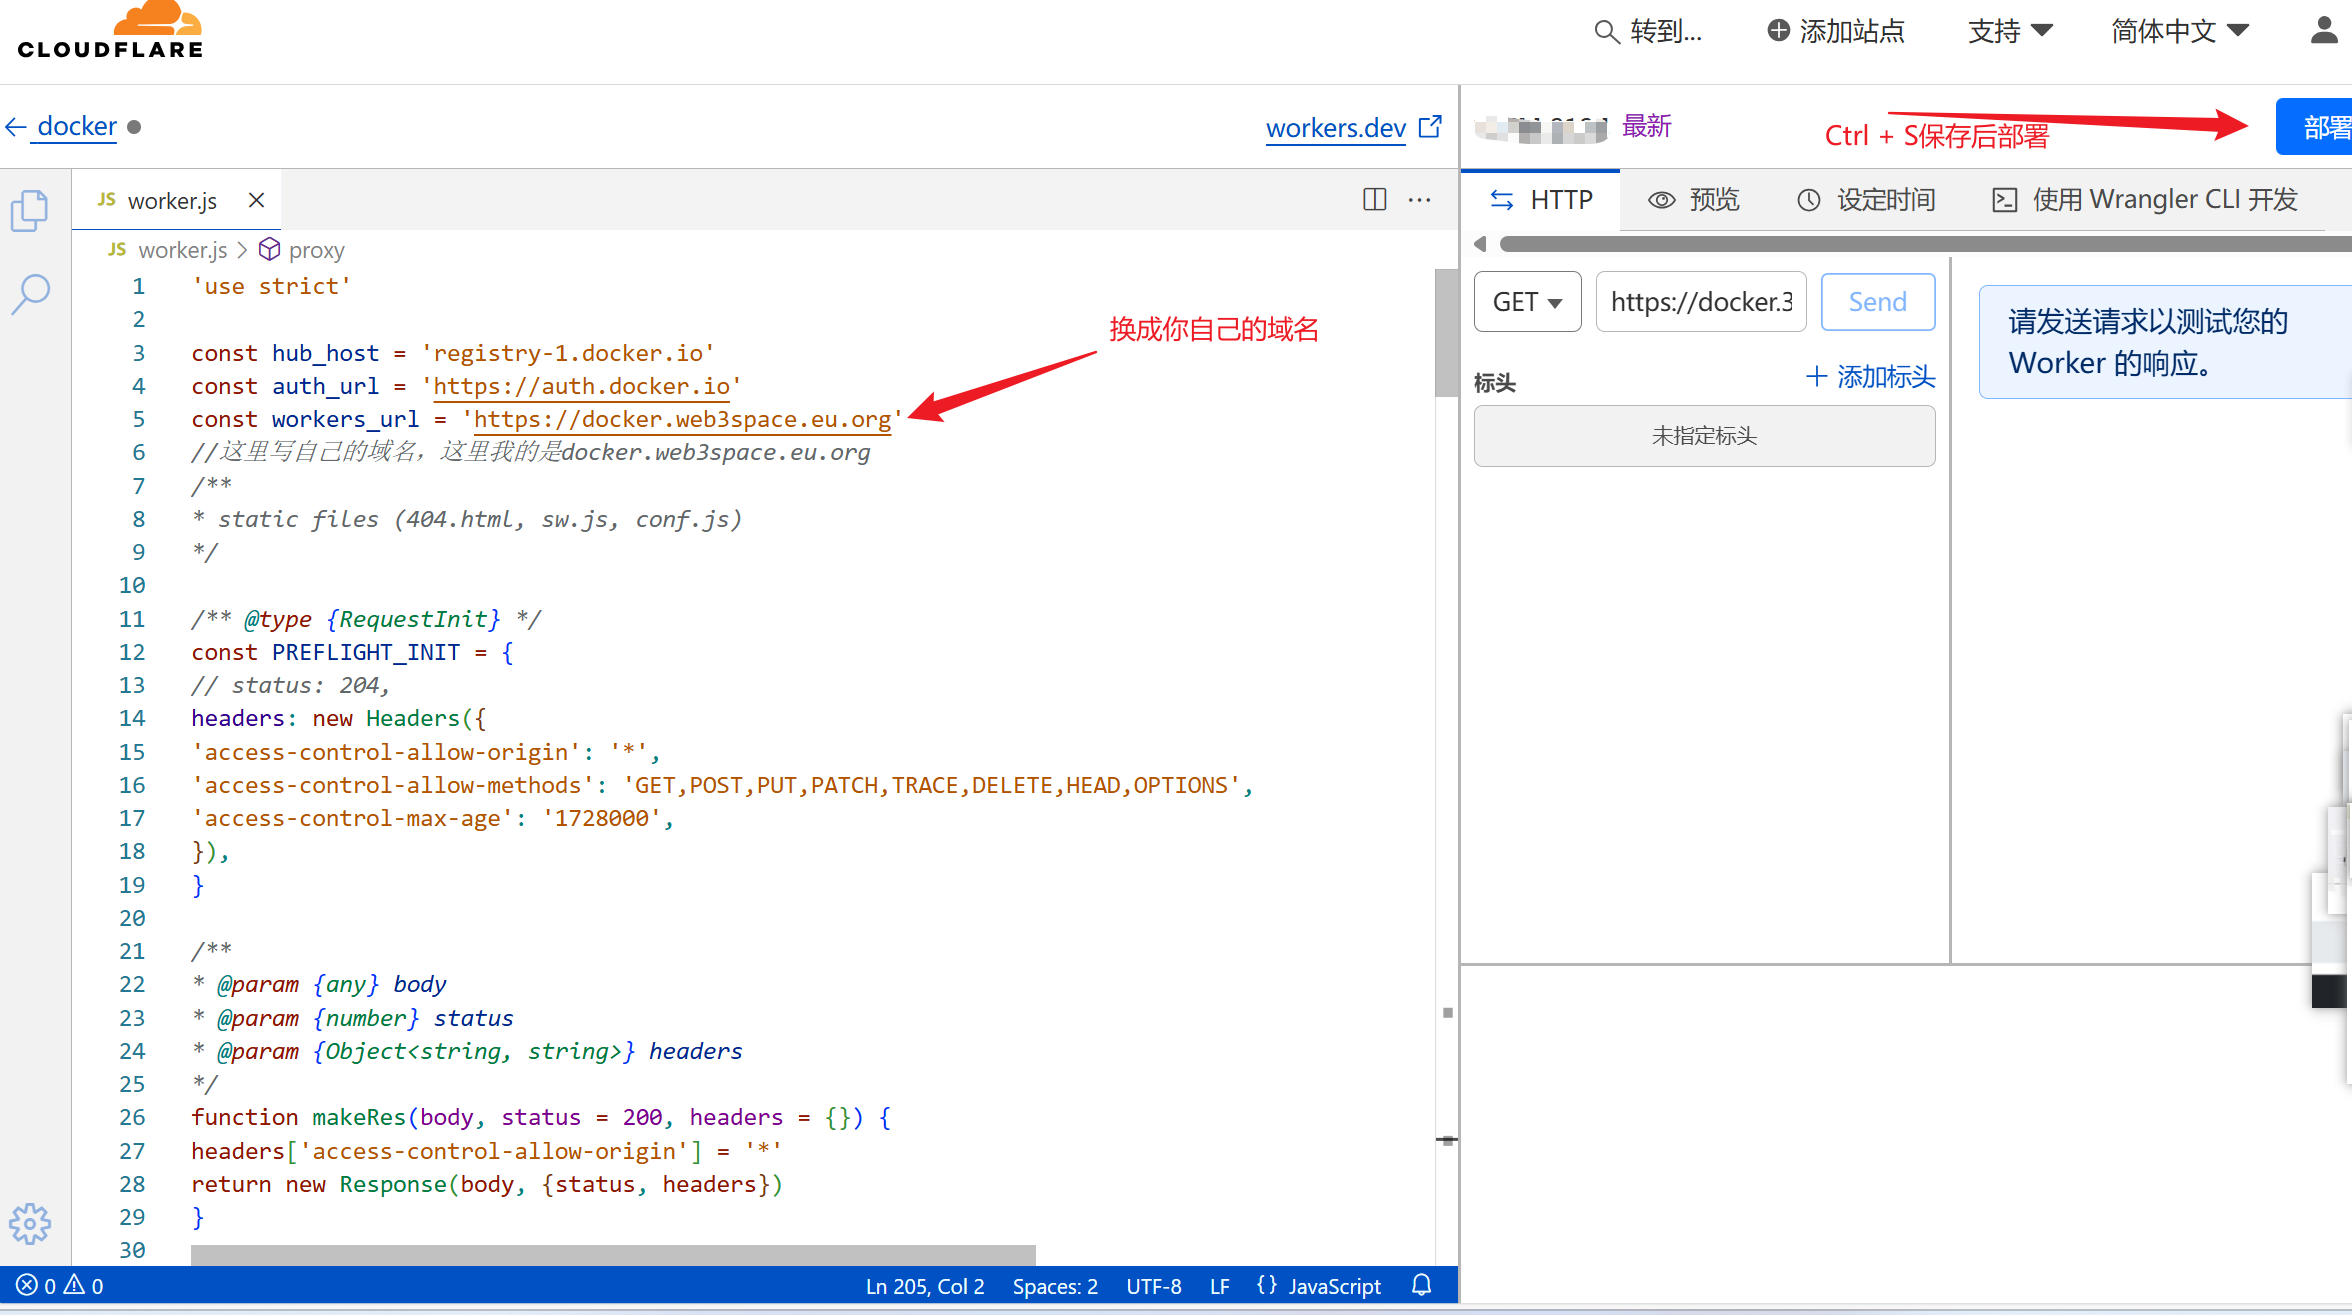Click the notifications bell in status bar
The image size is (2352, 1315).
tap(1421, 1285)
